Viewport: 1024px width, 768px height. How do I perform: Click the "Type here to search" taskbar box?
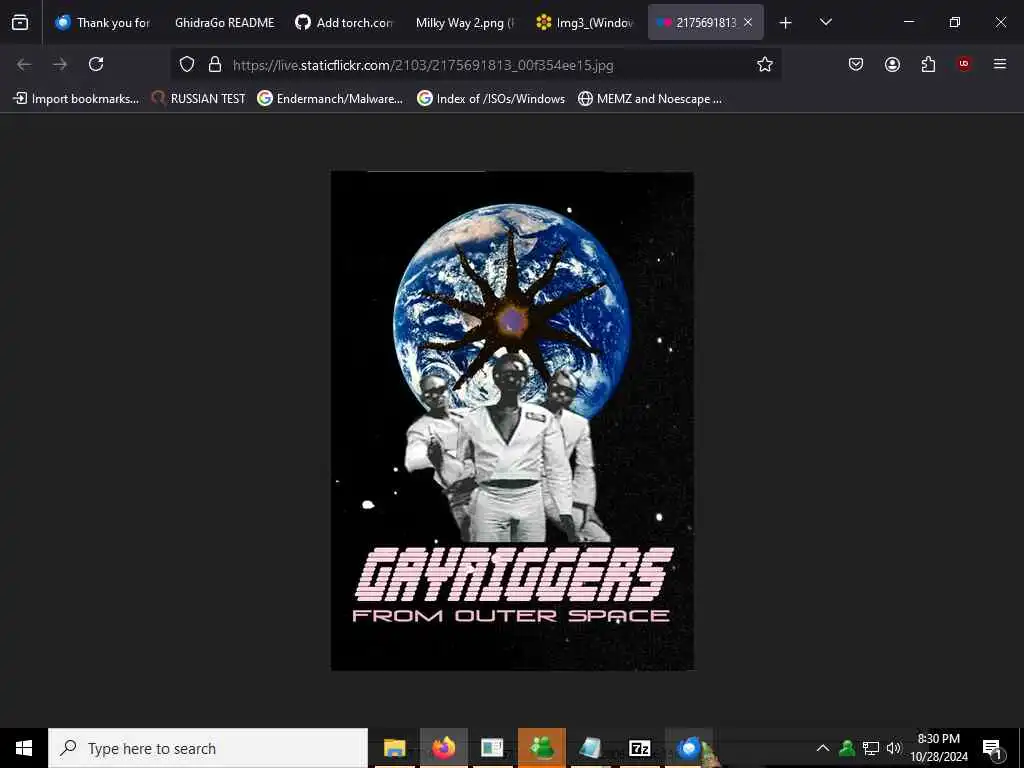(x=208, y=748)
